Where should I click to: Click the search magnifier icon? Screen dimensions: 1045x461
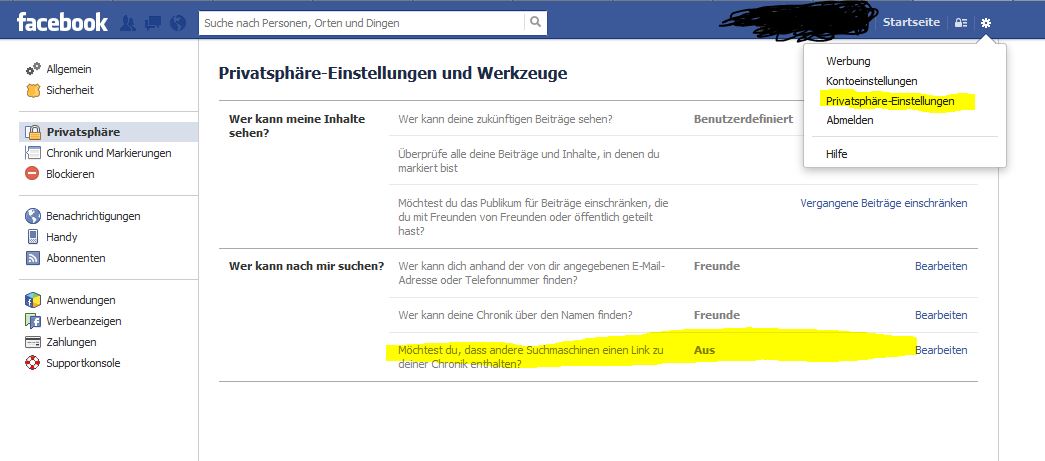pos(535,22)
